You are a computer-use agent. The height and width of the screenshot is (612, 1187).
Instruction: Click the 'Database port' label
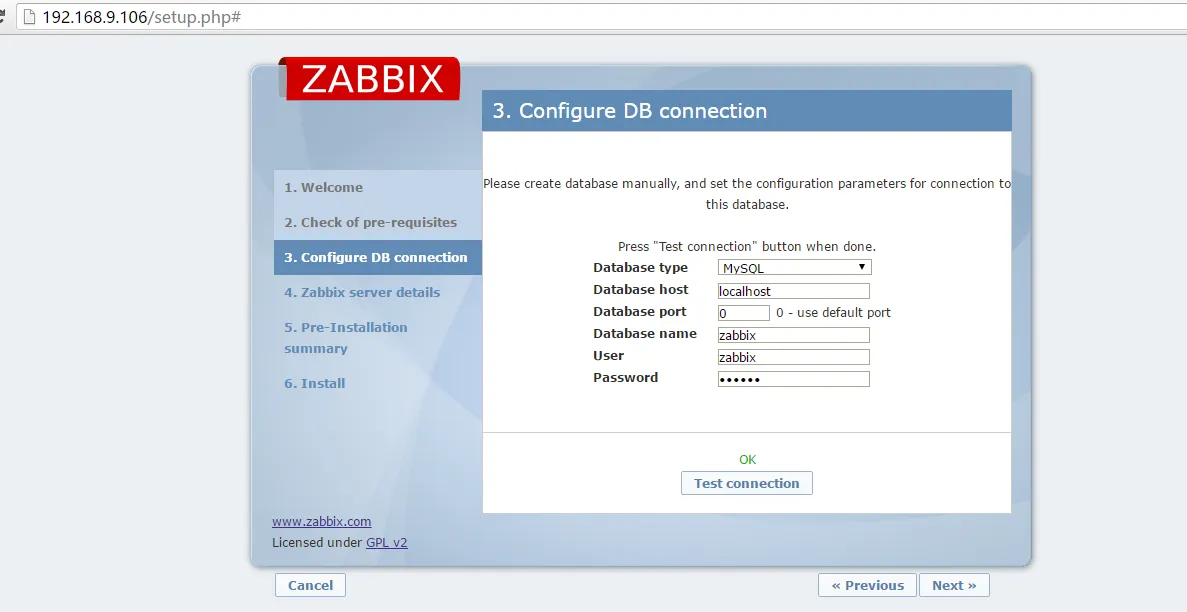click(x=640, y=311)
